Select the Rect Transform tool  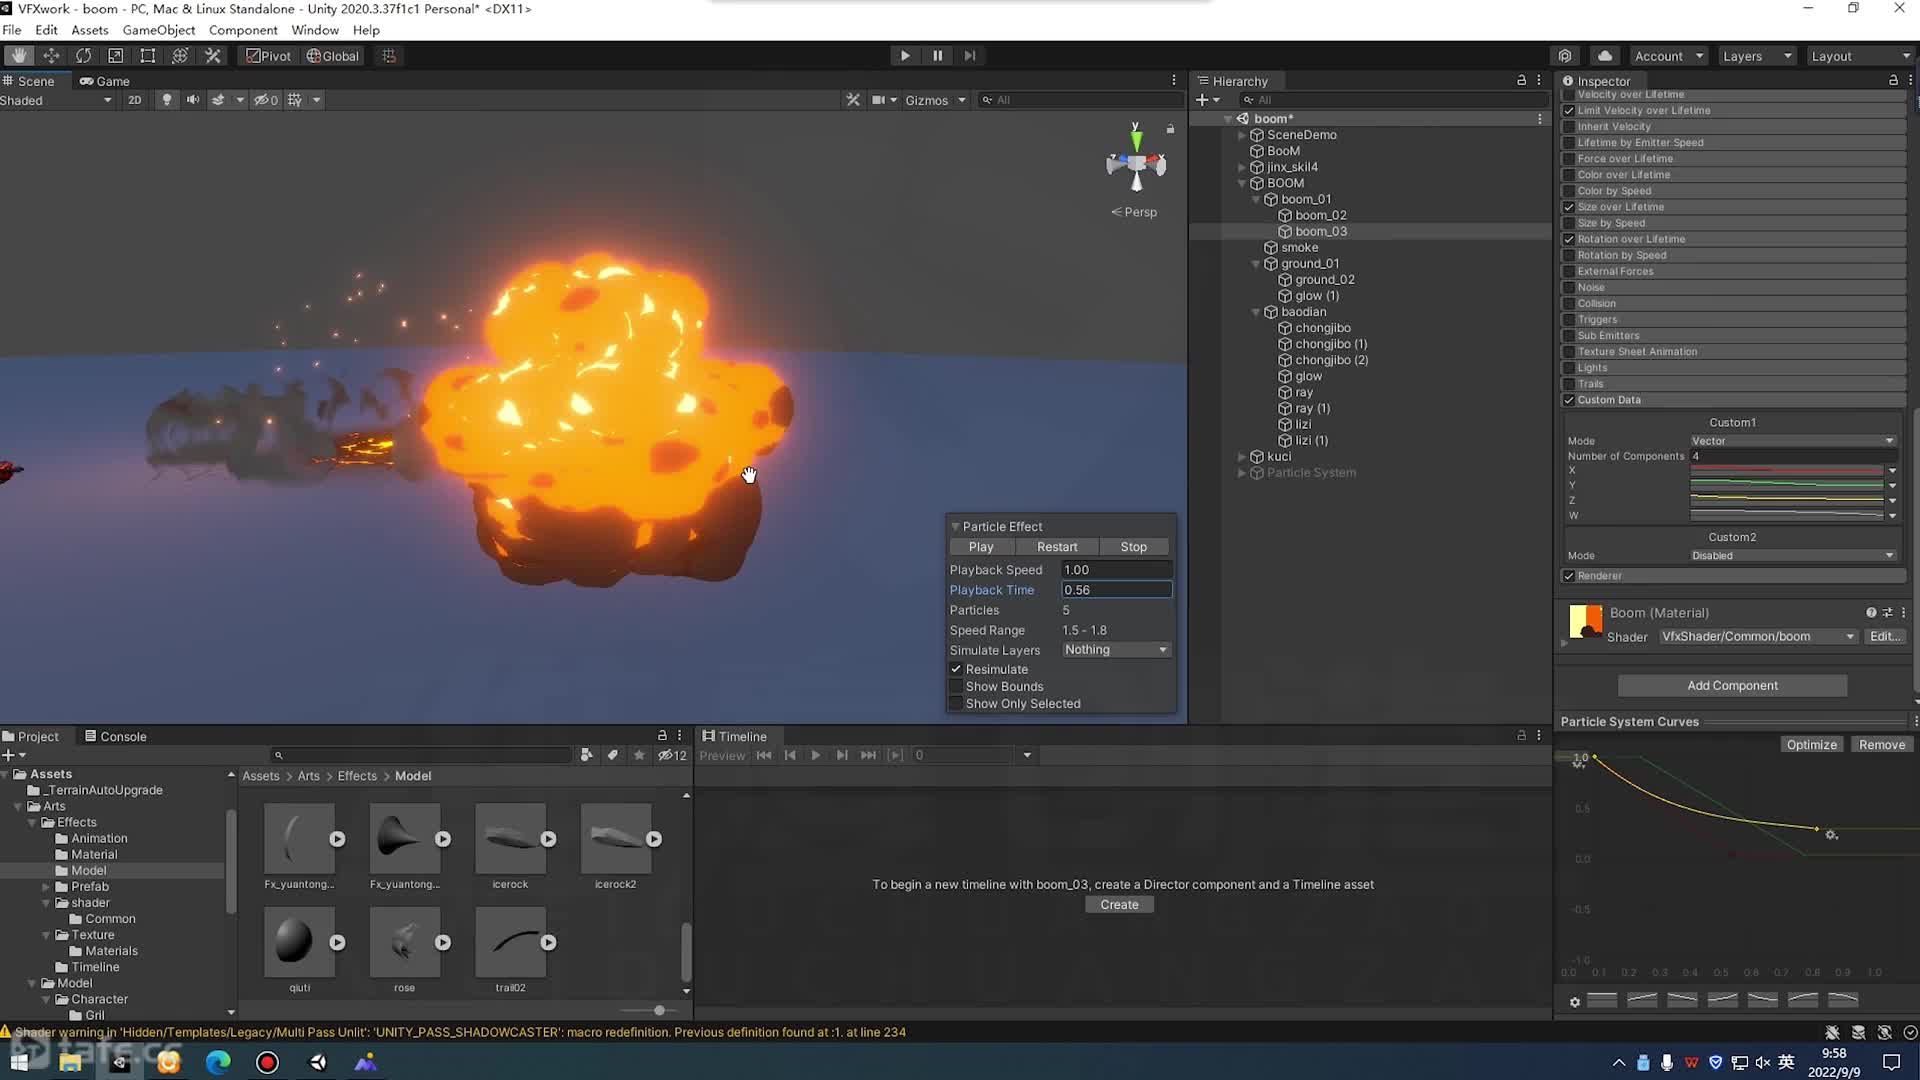[x=147, y=56]
